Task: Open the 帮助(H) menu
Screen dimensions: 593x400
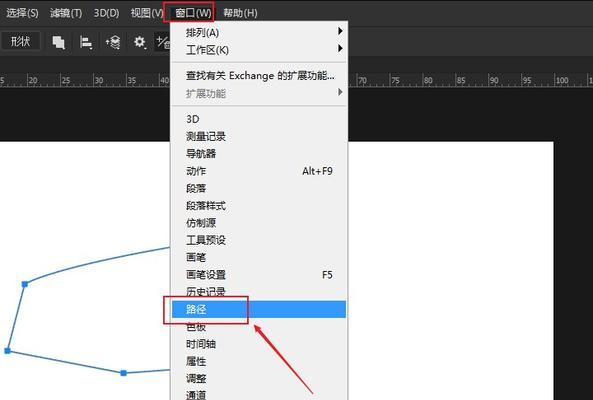Action: click(240, 13)
